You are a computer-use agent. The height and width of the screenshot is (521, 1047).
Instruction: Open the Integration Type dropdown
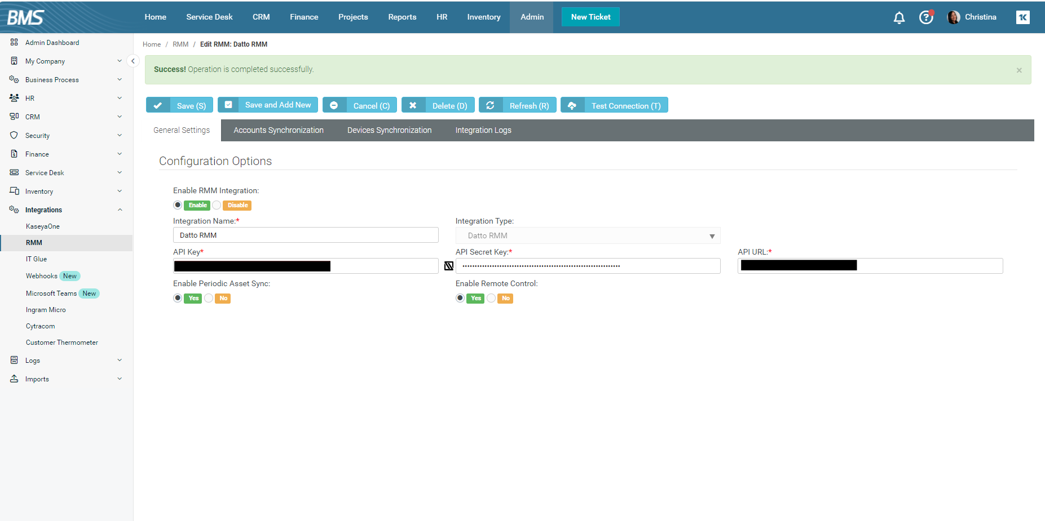[587, 236]
